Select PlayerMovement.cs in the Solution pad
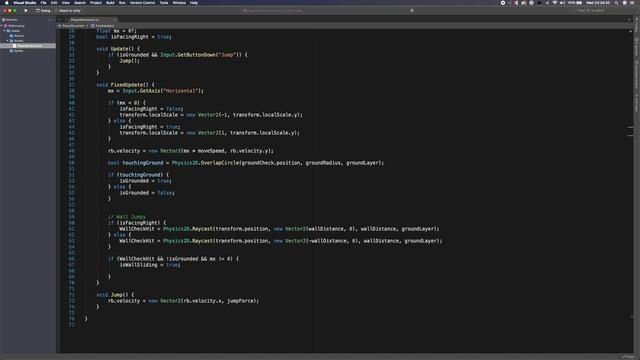The width and height of the screenshot is (640, 360). click(29, 46)
